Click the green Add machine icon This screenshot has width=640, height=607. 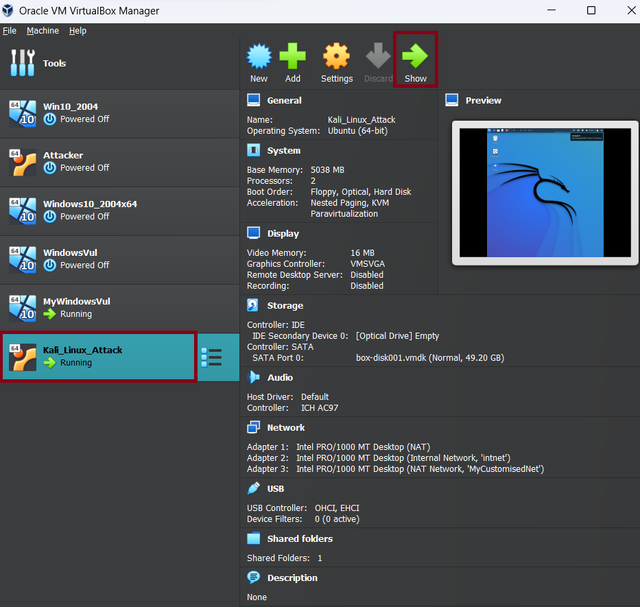click(x=292, y=56)
